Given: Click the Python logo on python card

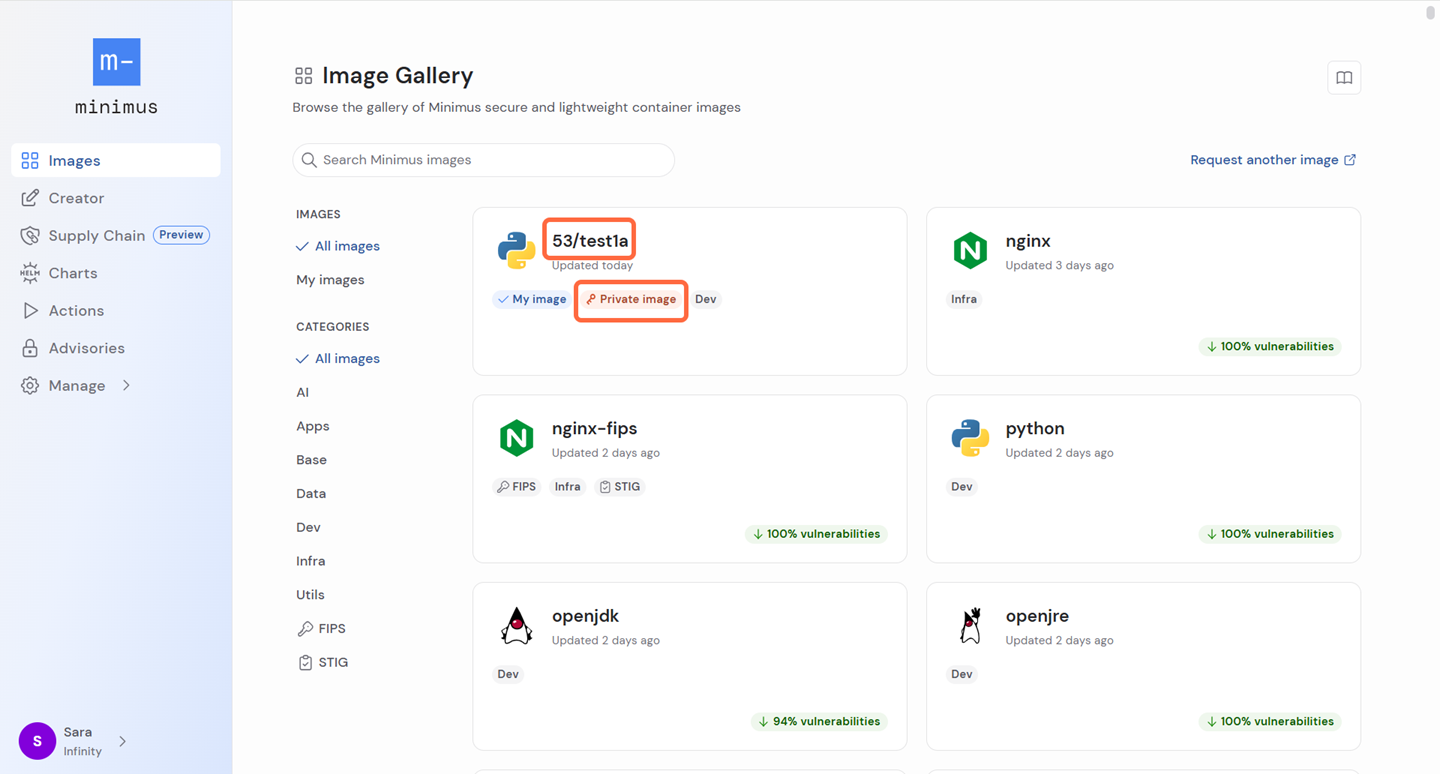Looking at the screenshot, I should (970, 438).
